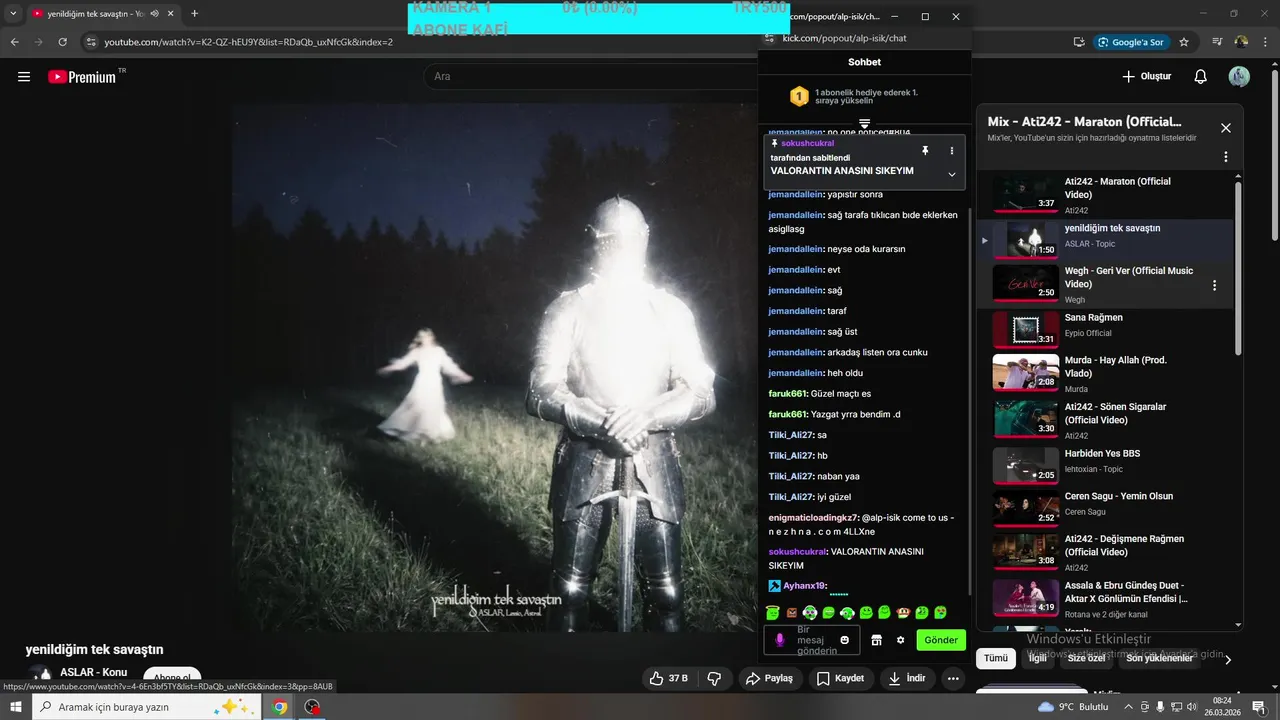Click purple microphone icon in chat input
The width and height of the screenshot is (1280, 720).
(x=780, y=640)
